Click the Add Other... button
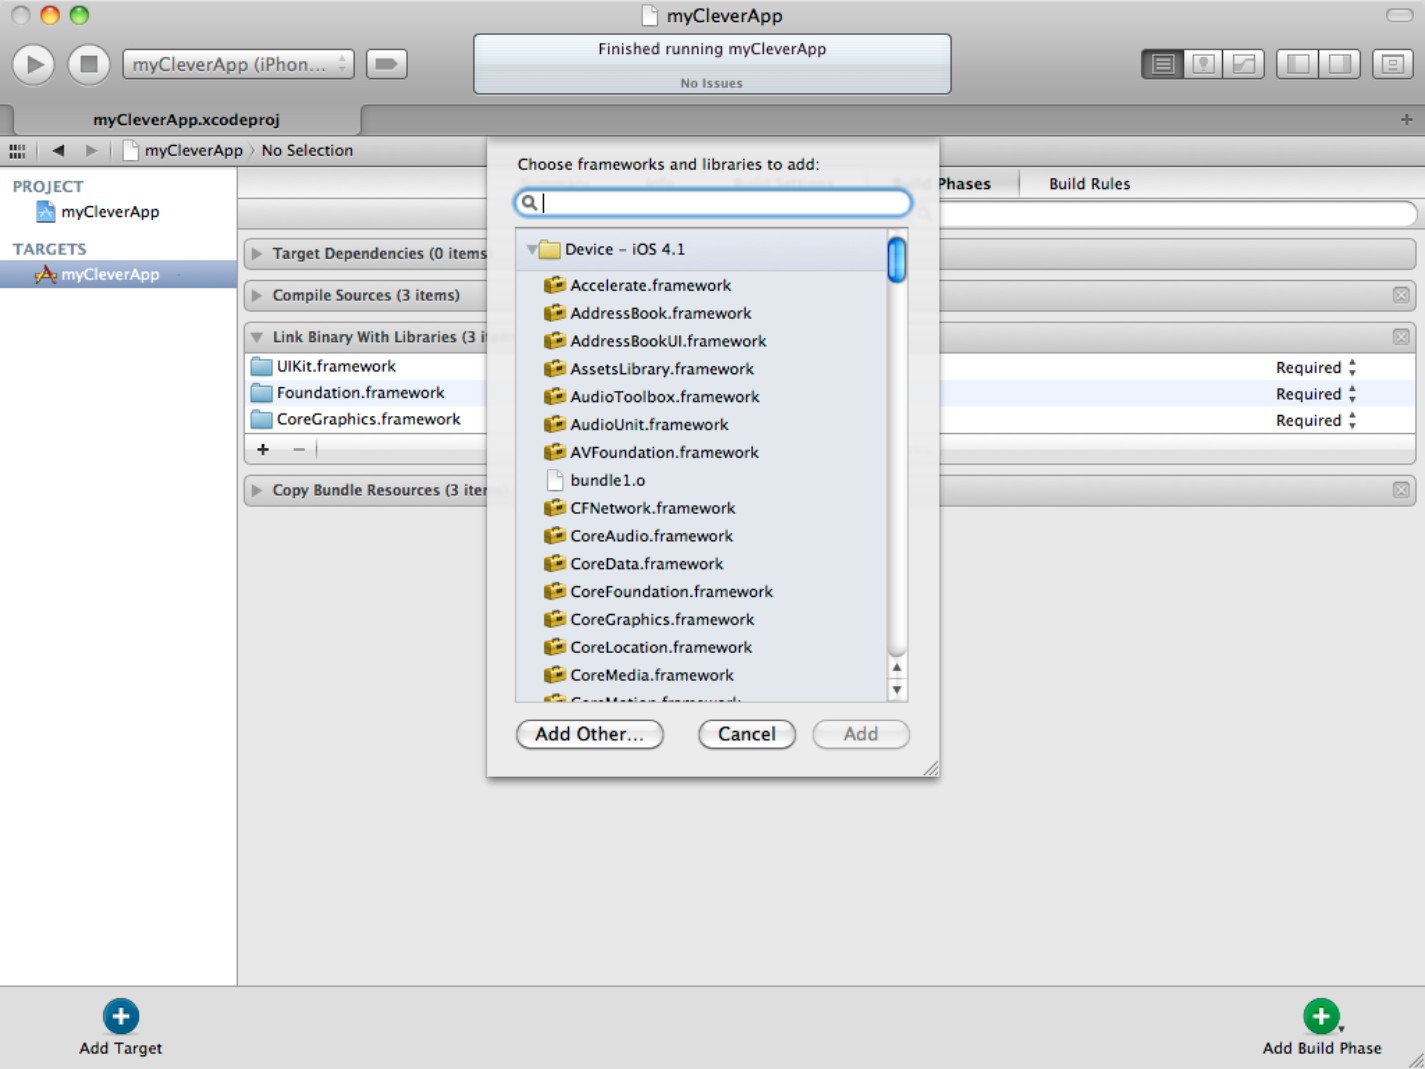The image size is (1425, 1069). coord(589,735)
